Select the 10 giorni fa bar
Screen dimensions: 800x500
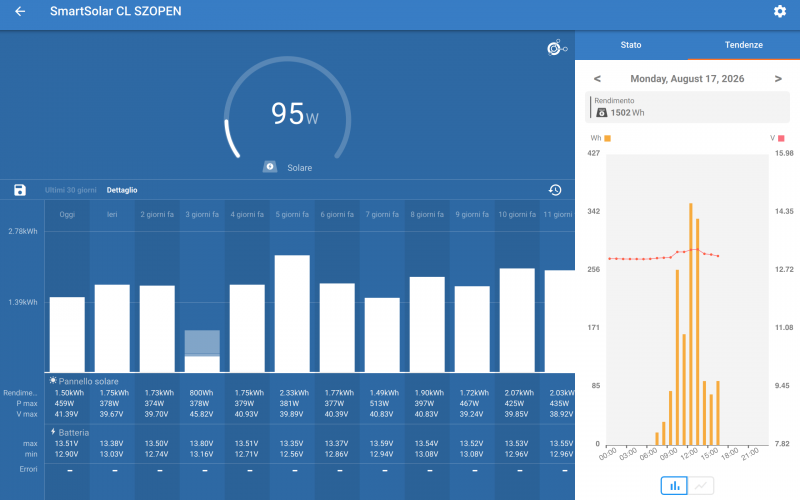coord(517,320)
